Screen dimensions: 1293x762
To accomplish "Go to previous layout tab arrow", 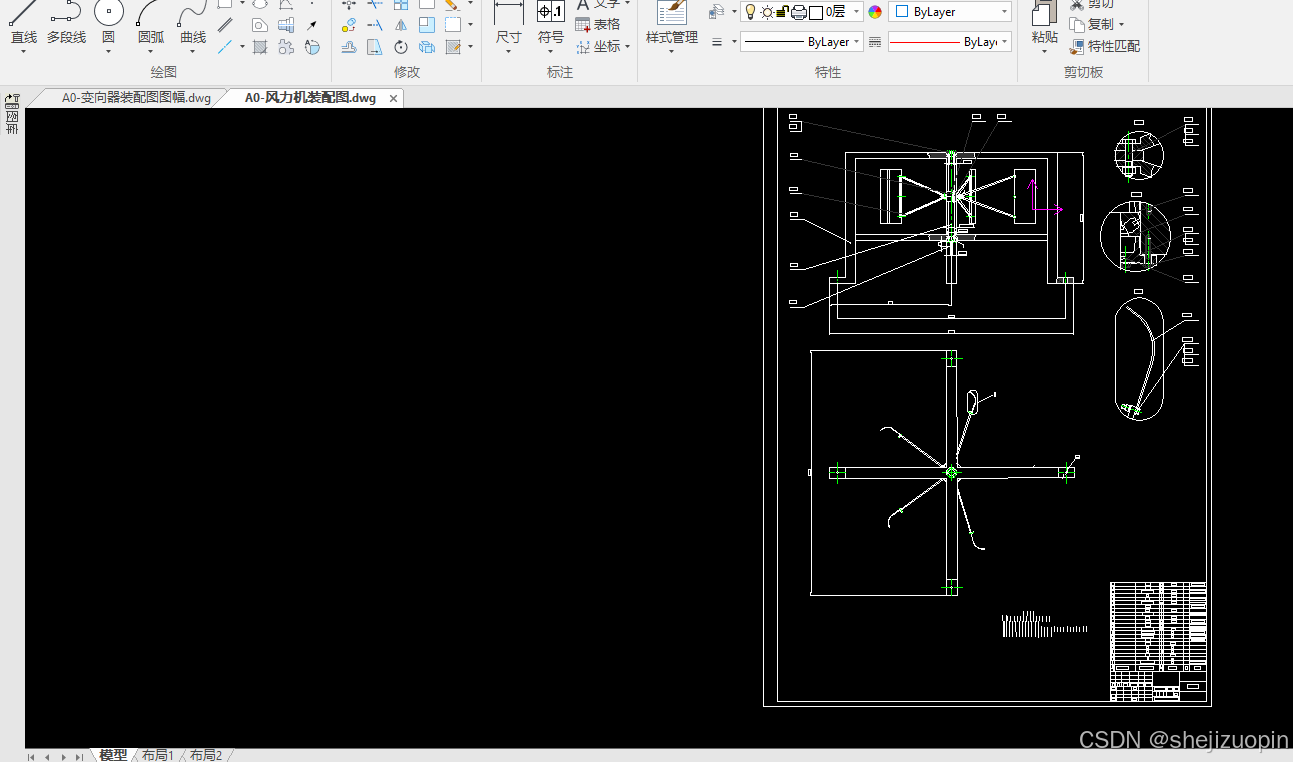I will pyautogui.click(x=47, y=757).
